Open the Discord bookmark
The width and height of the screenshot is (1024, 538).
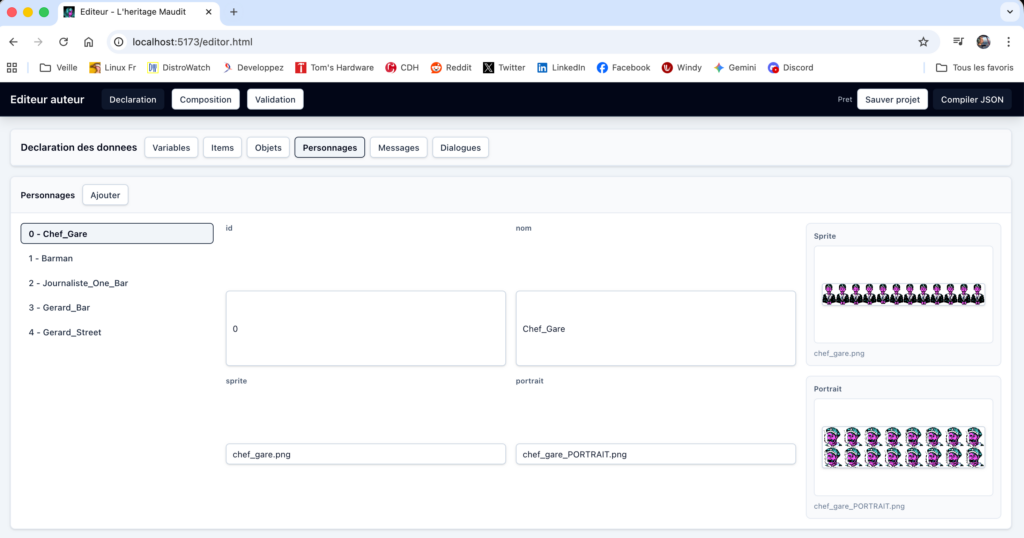click(790, 67)
